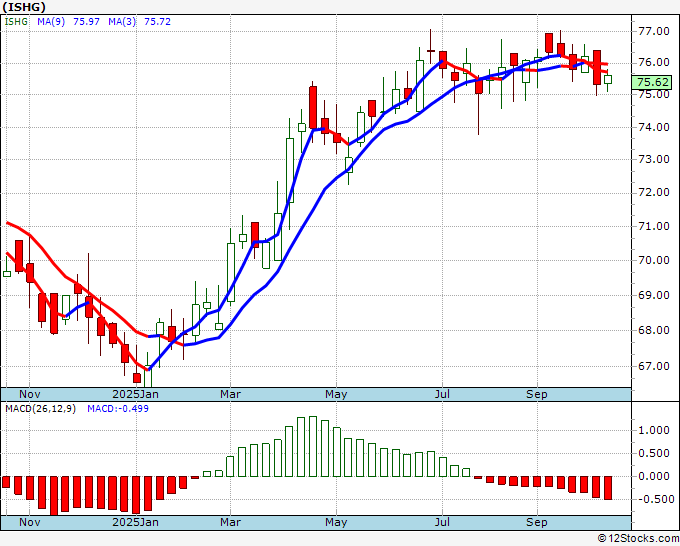Click the 68.00 price axis label
The image size is (680, 546).
[654, 330]
